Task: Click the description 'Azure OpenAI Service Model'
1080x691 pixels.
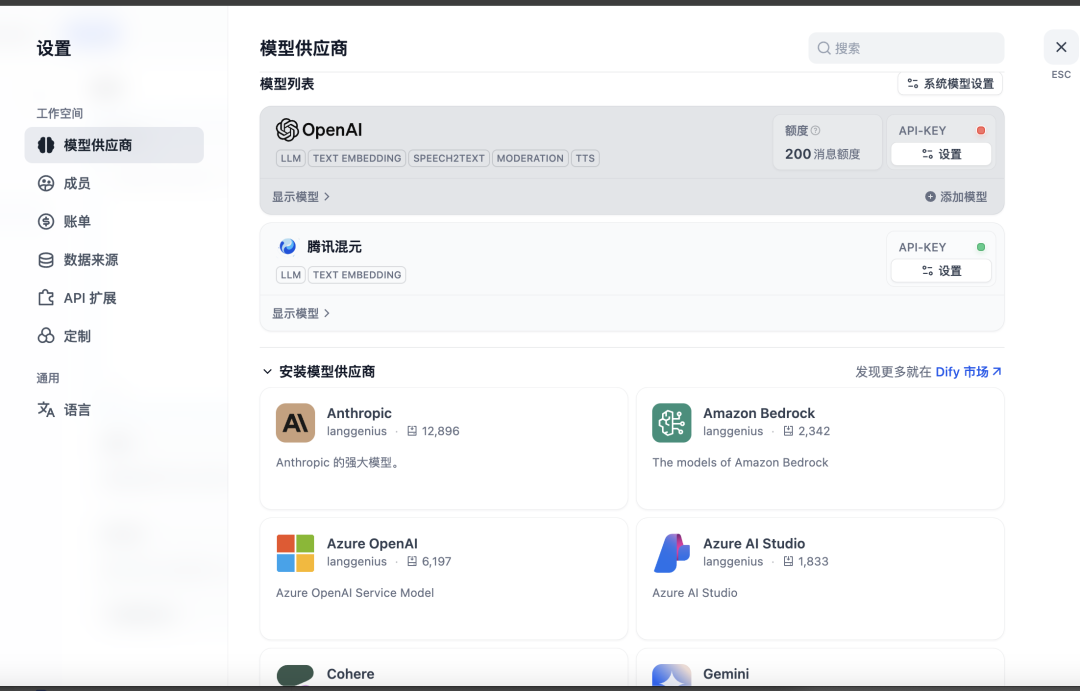Action: tap(355, 592)
